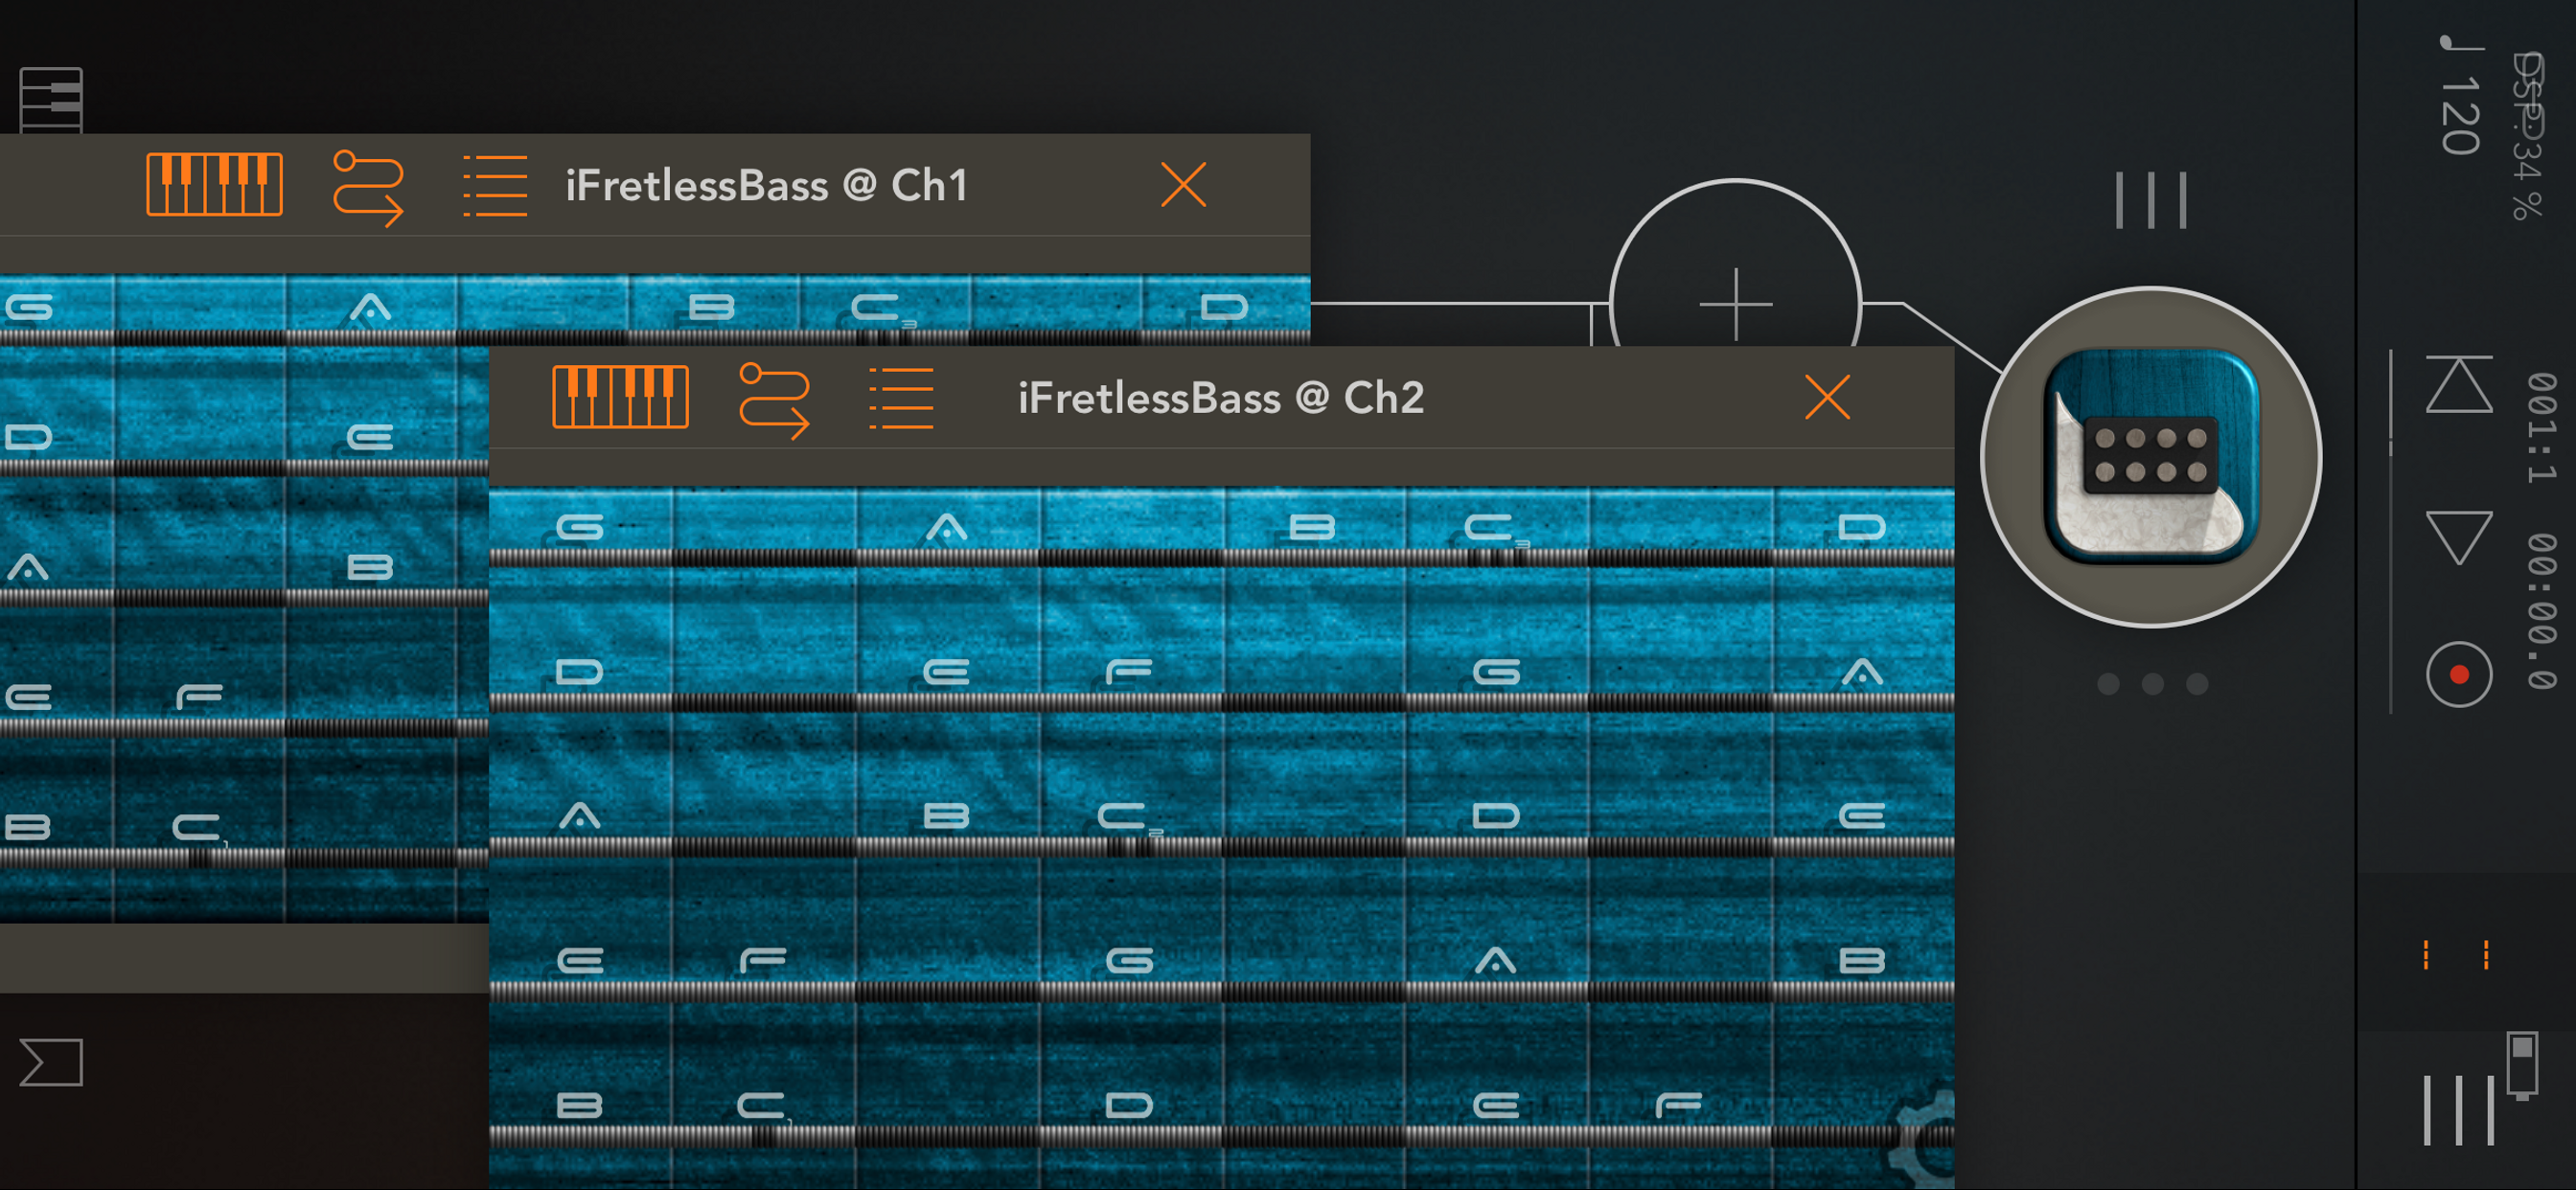Click the 00:00.0 time readout
This screenshot has height=1190, width=2576.
2541,611
